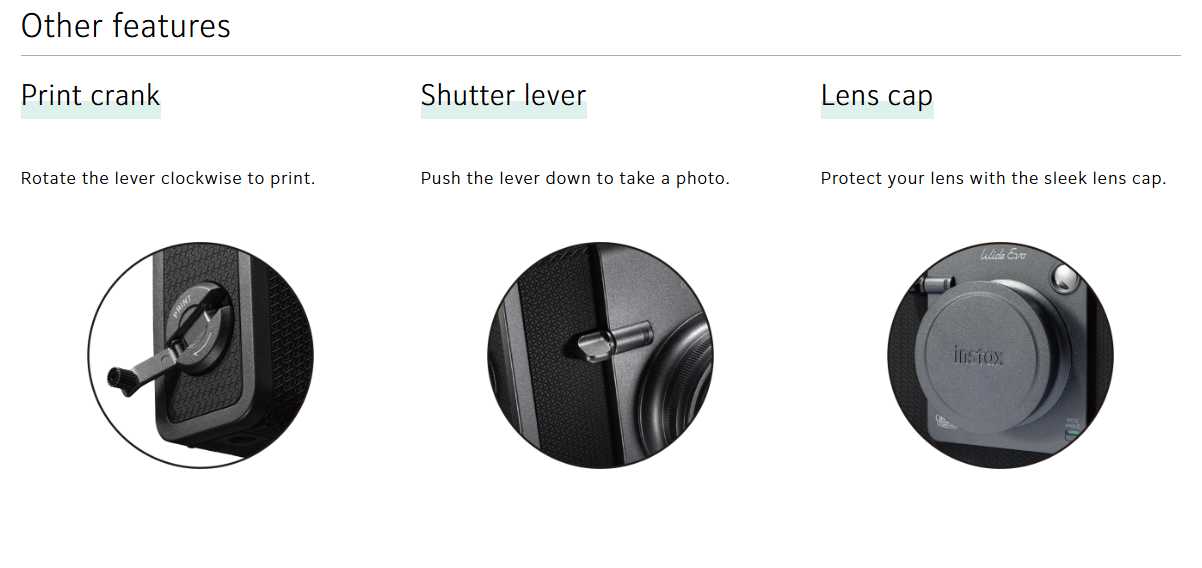The height and width of the screenshot is (568, 1202).
Task: Click the "Other features" section title
Action: (126, 25)
